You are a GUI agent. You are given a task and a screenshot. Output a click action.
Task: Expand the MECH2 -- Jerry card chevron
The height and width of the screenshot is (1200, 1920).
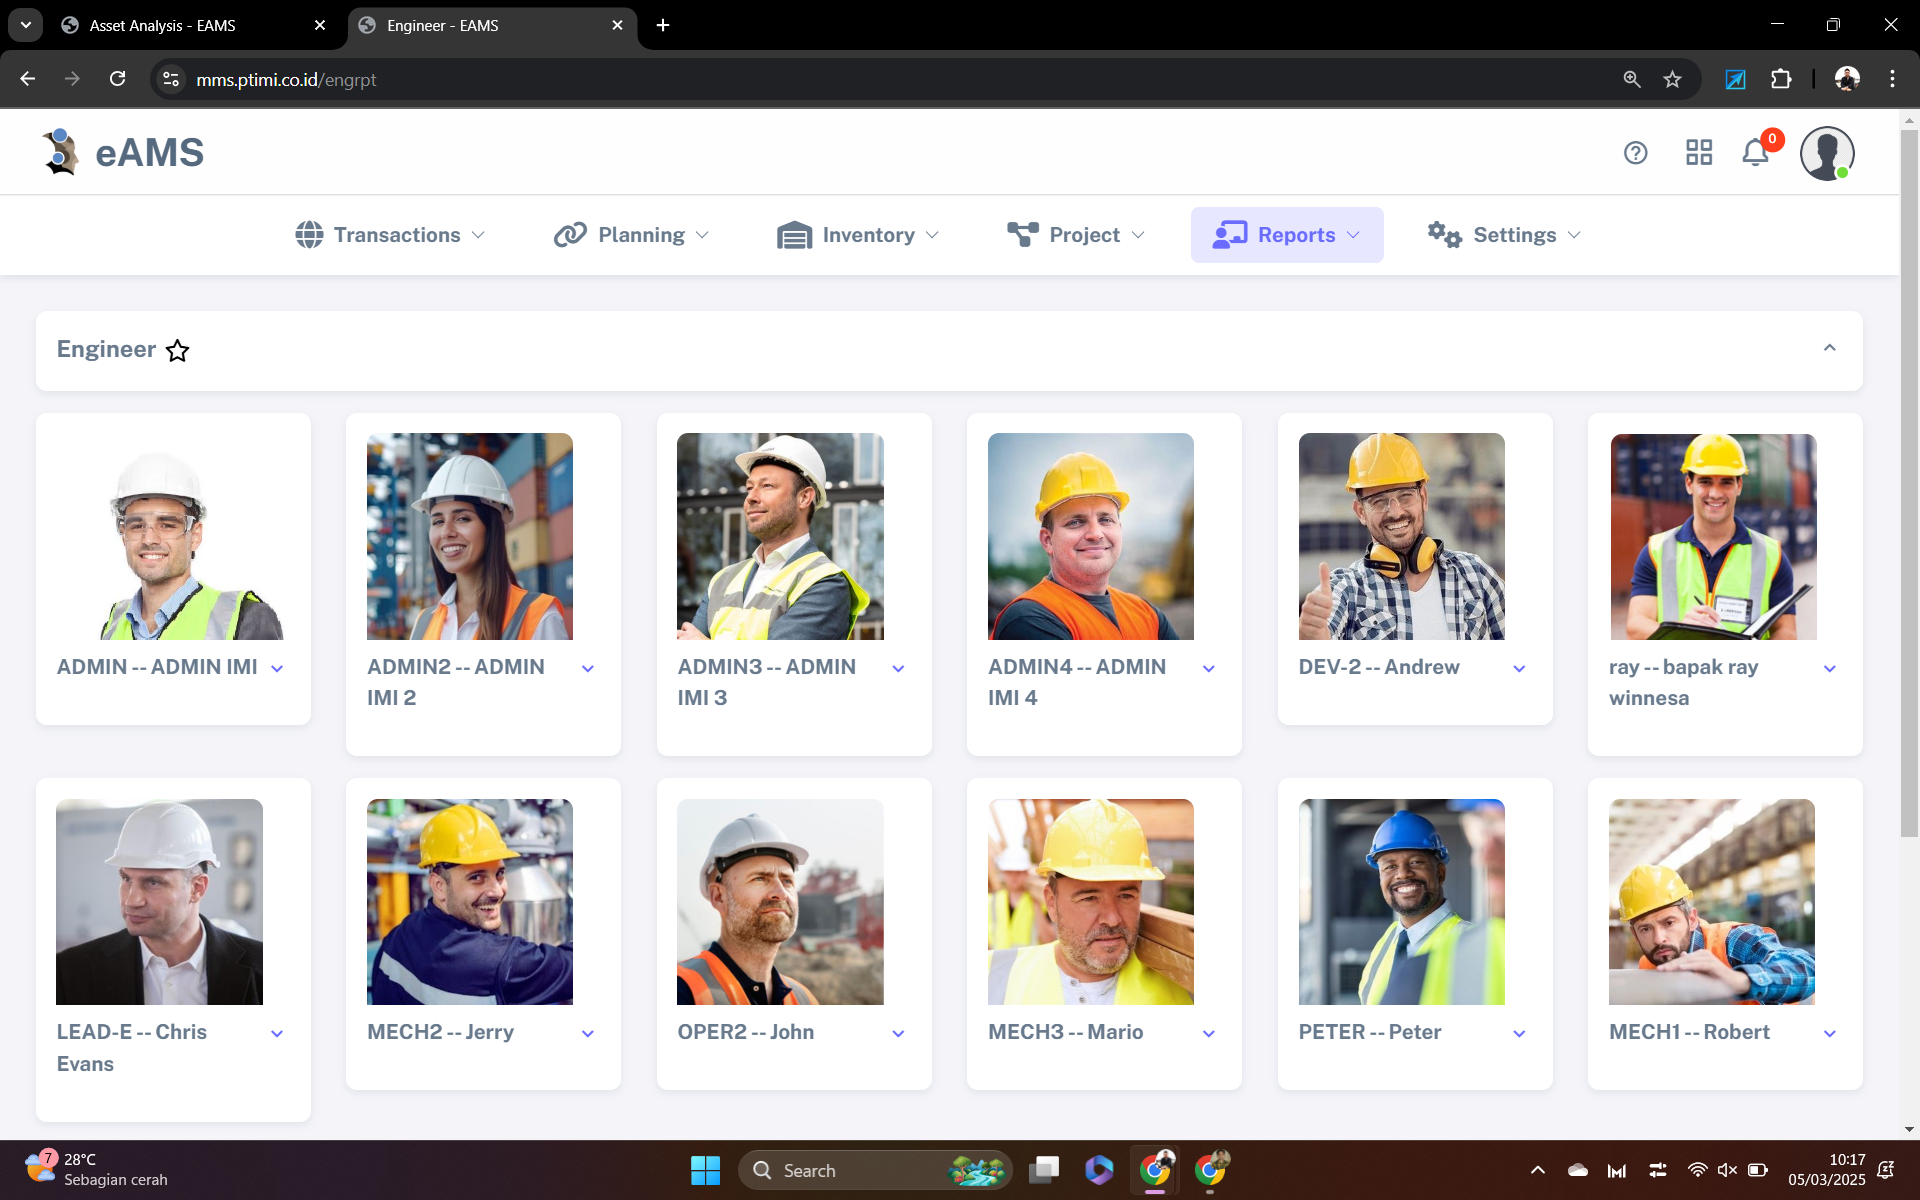[x=588, y=1034]
